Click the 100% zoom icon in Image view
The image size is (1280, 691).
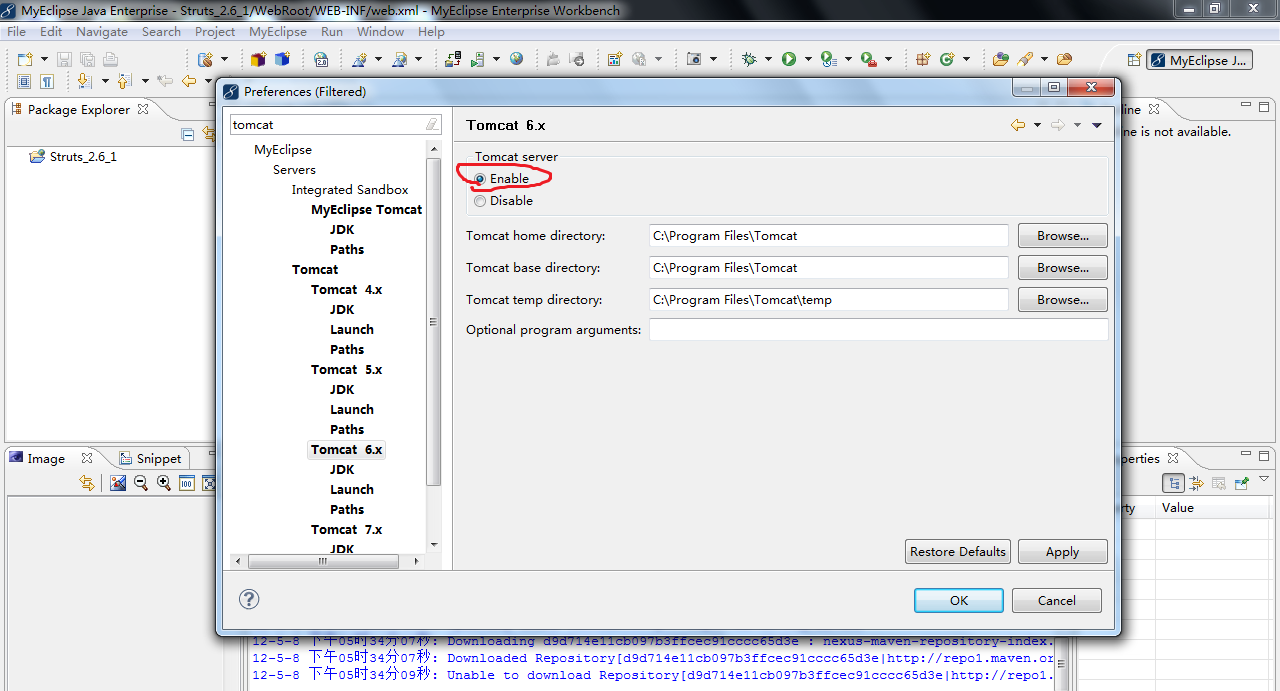coord(186,483)
